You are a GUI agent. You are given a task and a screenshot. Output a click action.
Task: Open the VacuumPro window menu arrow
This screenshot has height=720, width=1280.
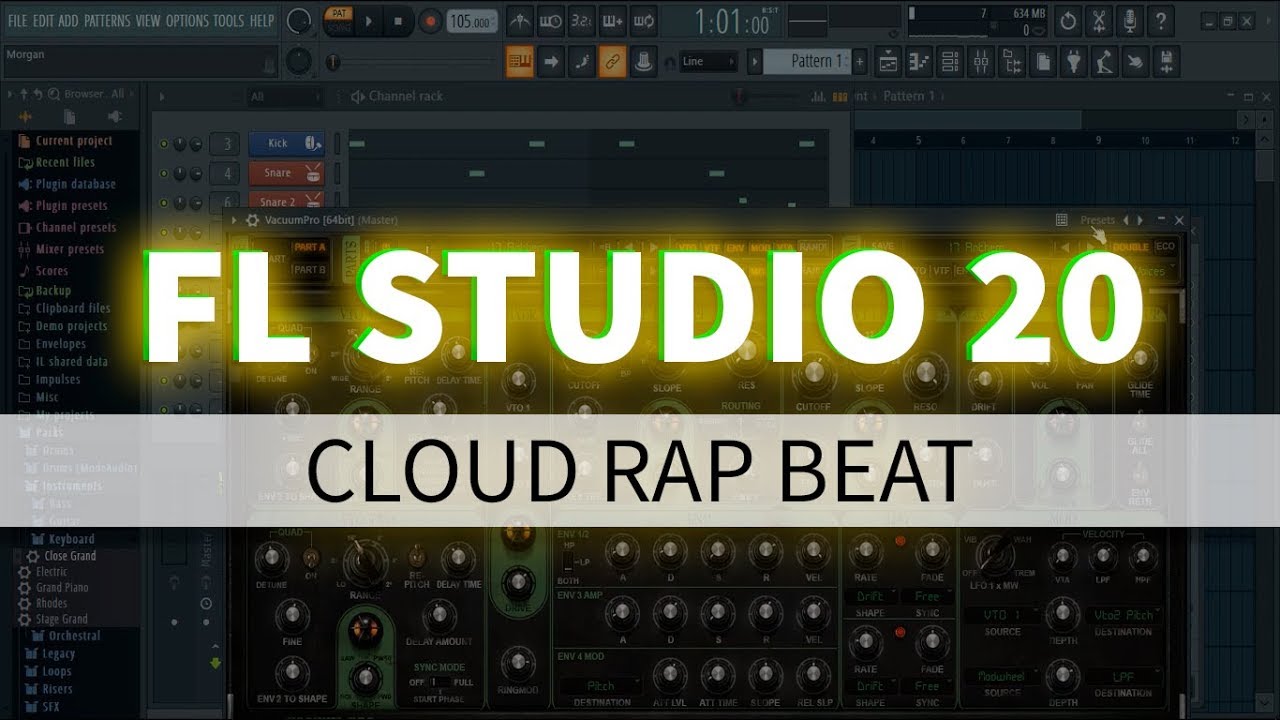[x=234, y=220]
